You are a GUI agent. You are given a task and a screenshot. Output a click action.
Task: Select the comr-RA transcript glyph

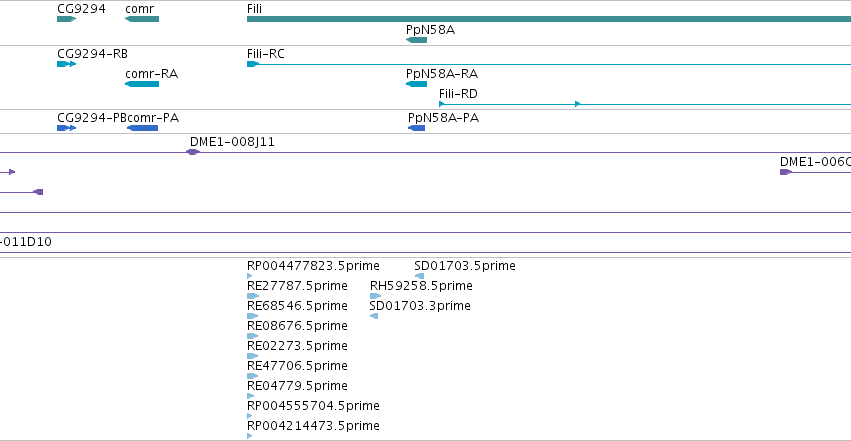[142, 84]
